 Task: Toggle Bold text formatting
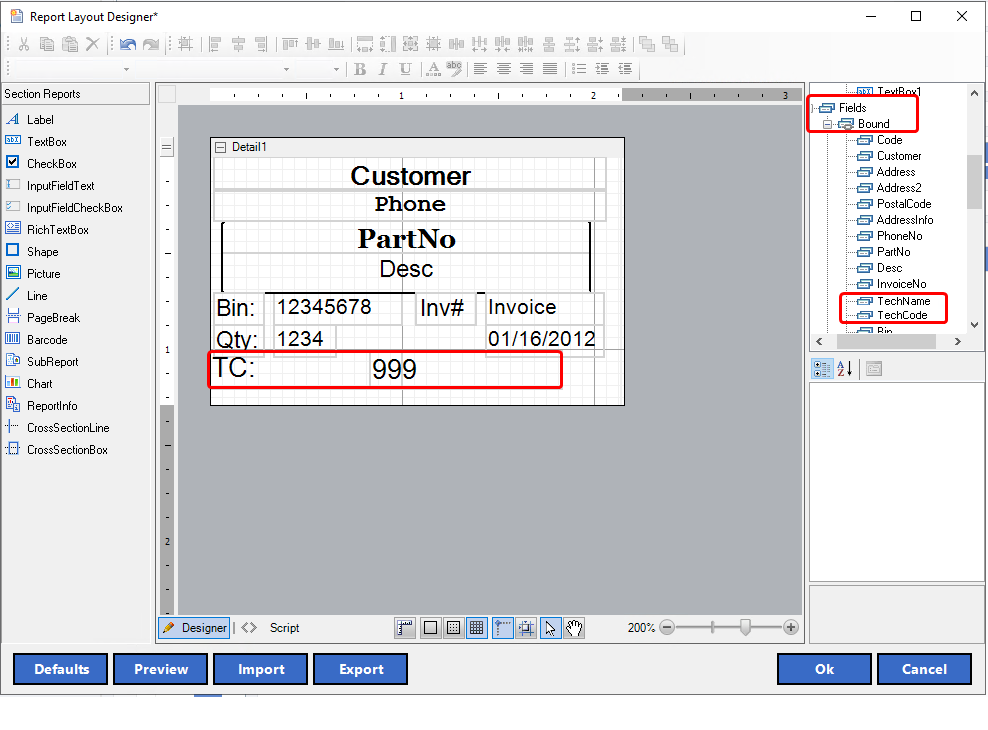coord(360,69)
